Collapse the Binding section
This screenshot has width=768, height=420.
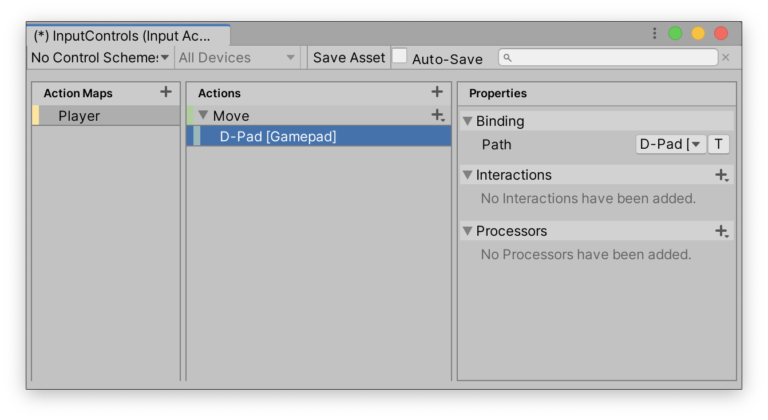tap(467, 121)
